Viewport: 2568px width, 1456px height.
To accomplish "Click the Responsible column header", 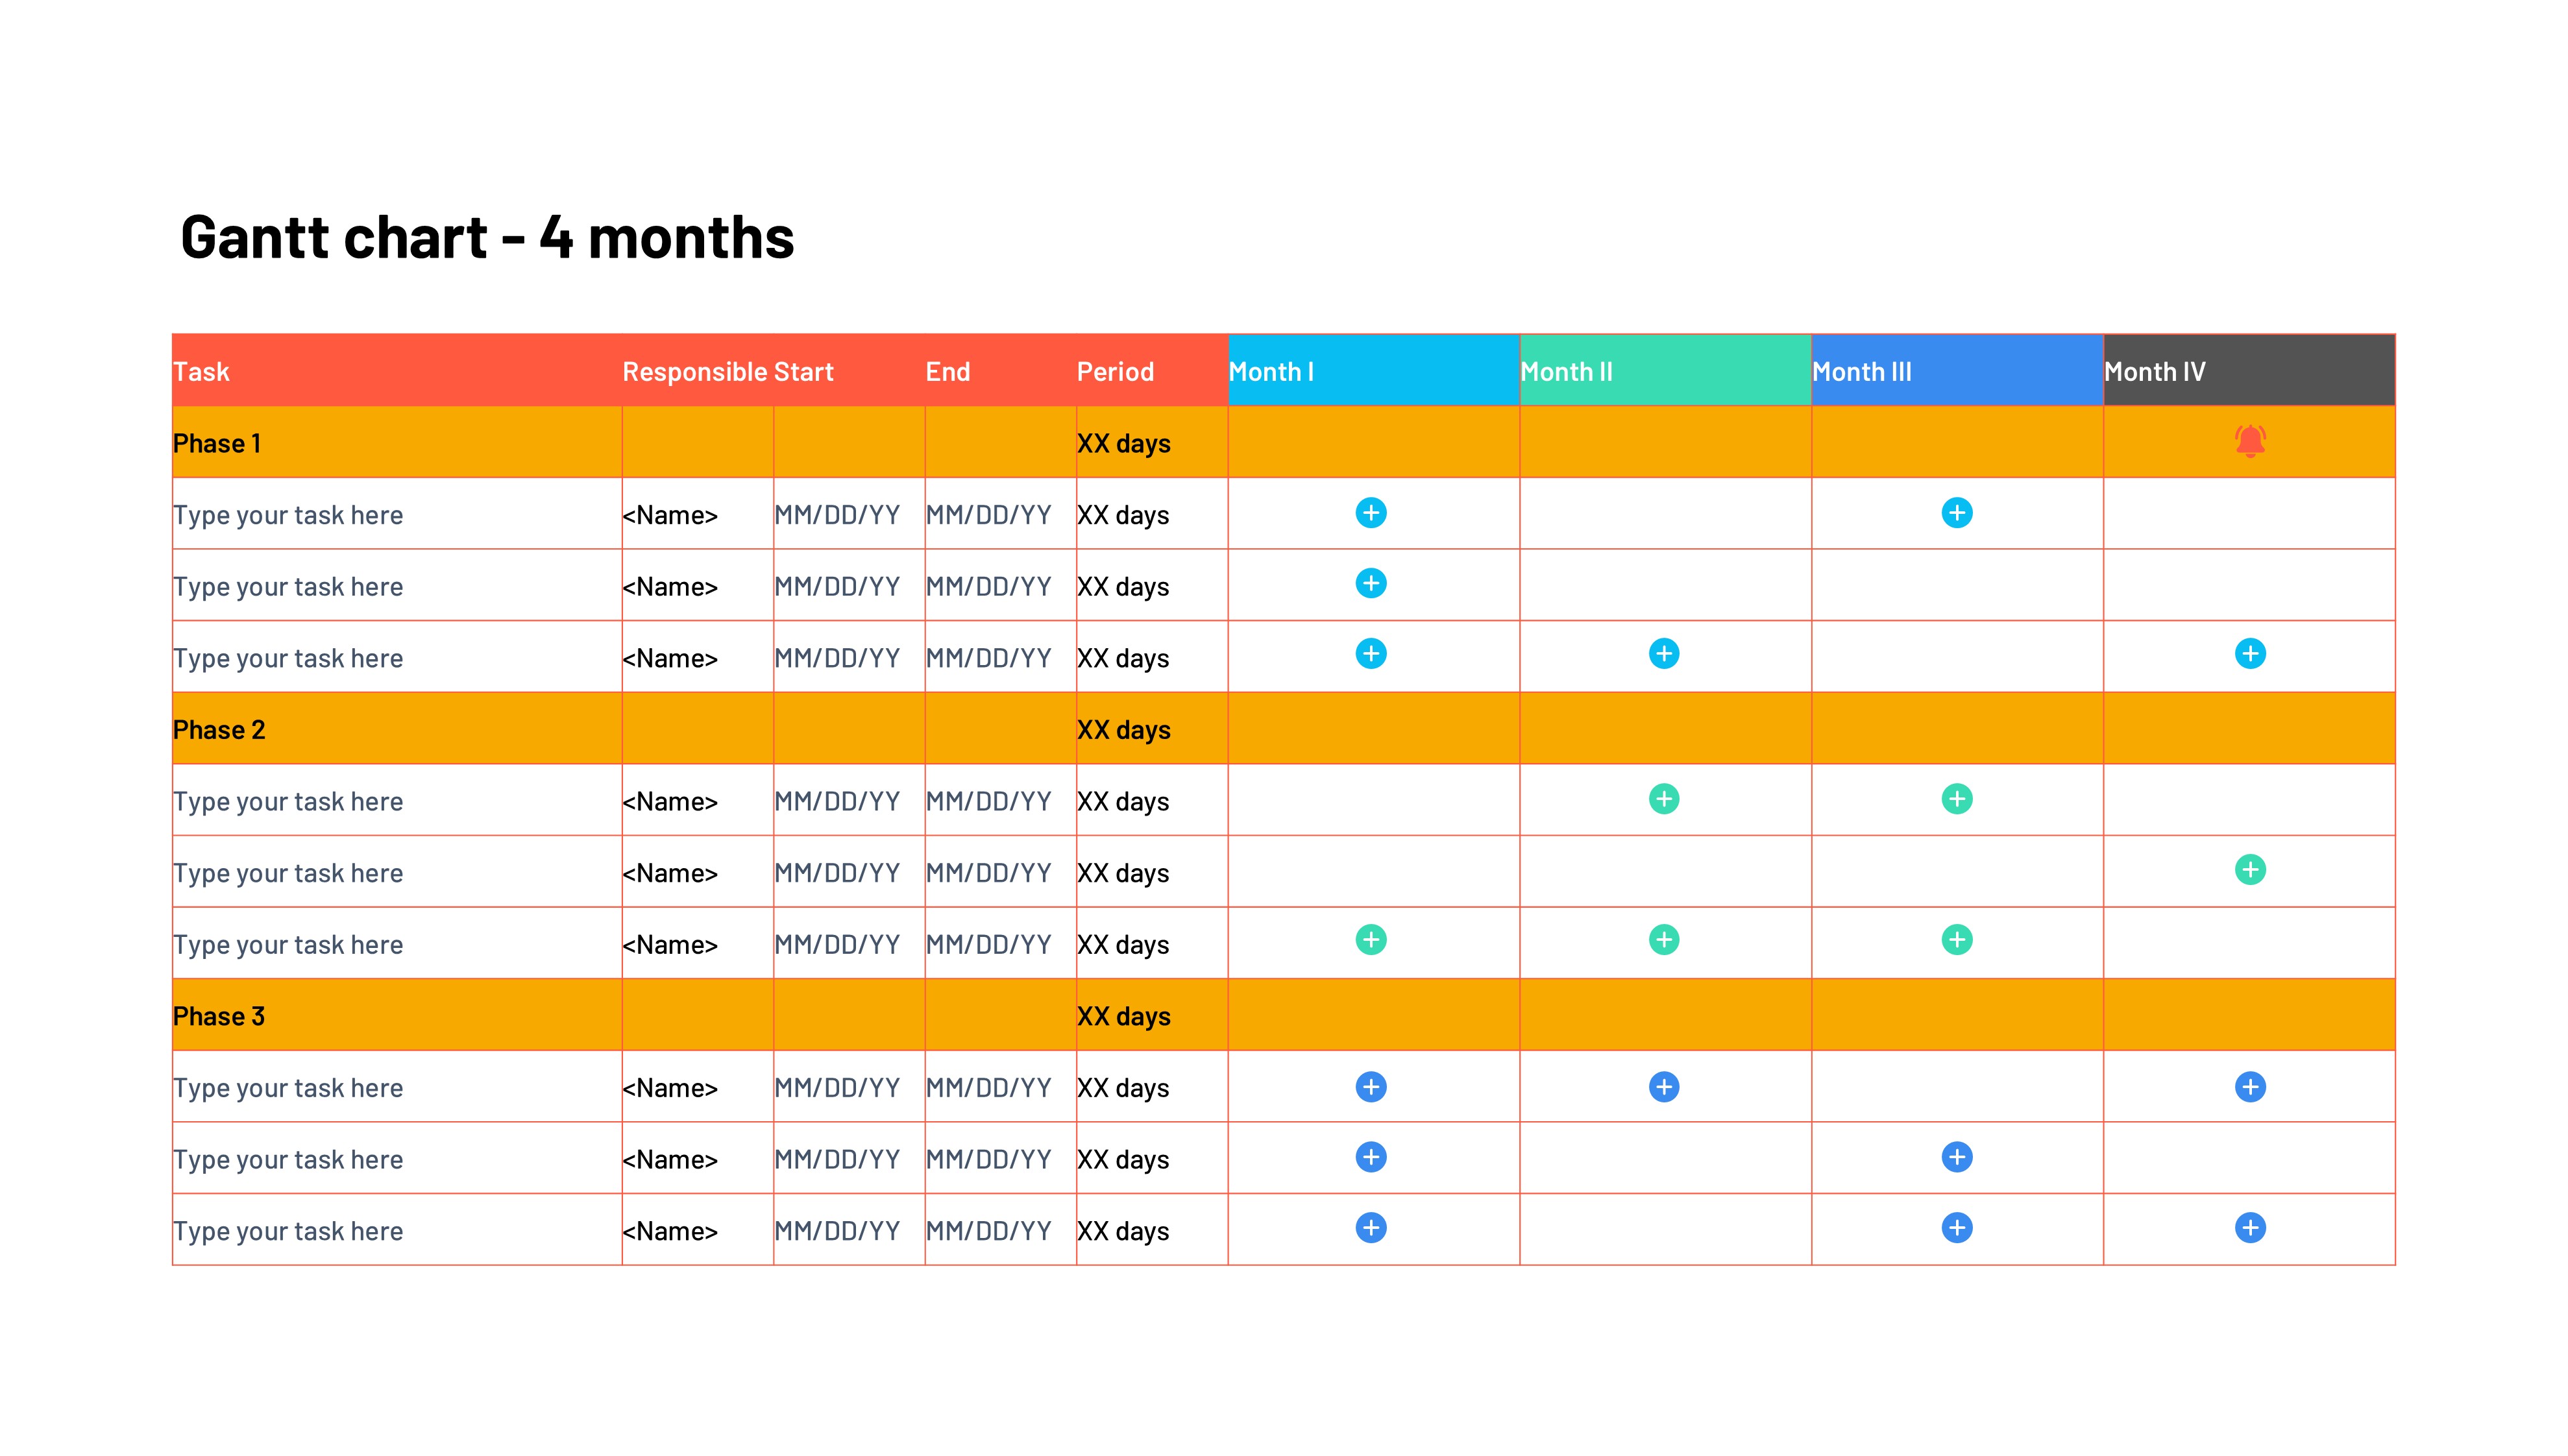I will click(x=695, y=372).
